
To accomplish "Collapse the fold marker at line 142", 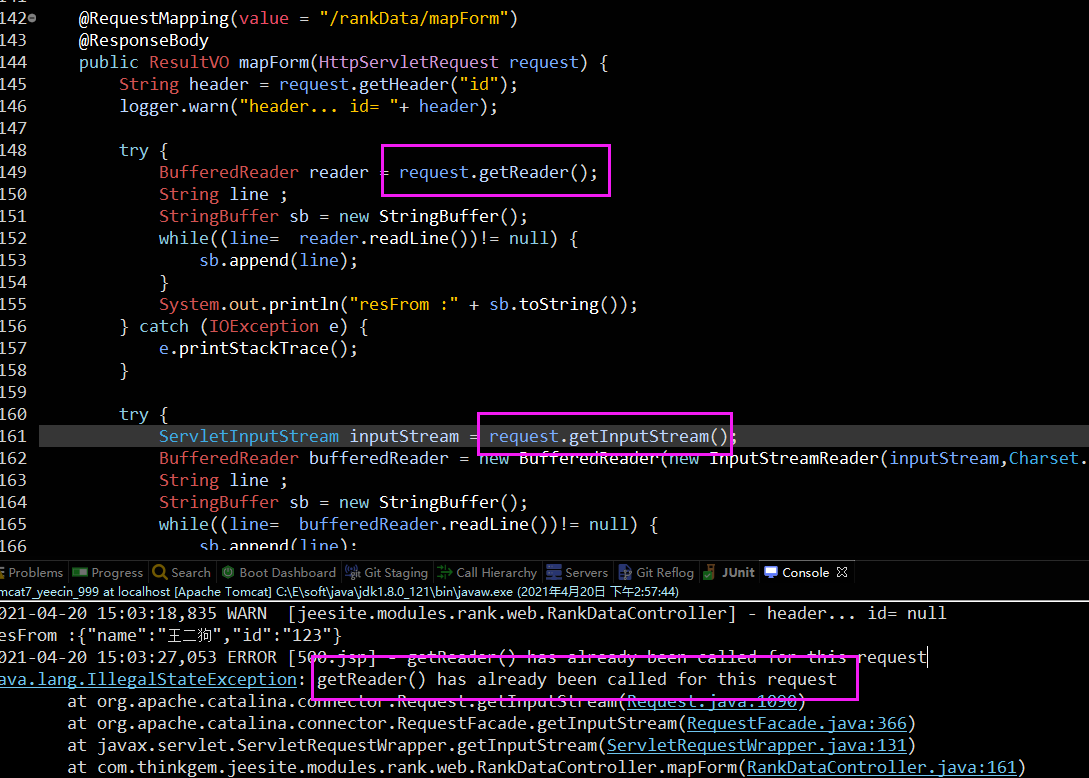I will click(32, 18).
